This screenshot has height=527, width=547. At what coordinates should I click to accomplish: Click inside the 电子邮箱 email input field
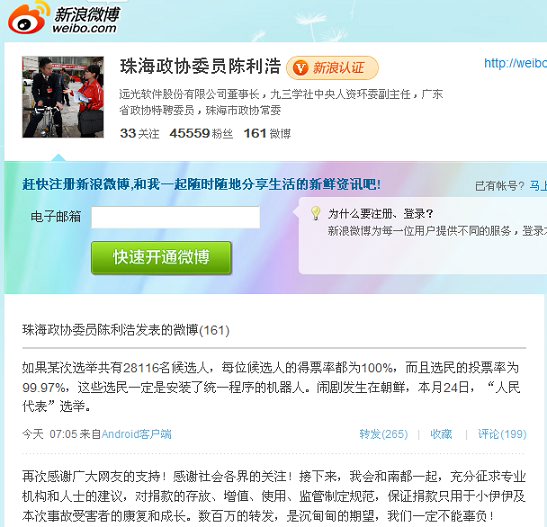175,217
